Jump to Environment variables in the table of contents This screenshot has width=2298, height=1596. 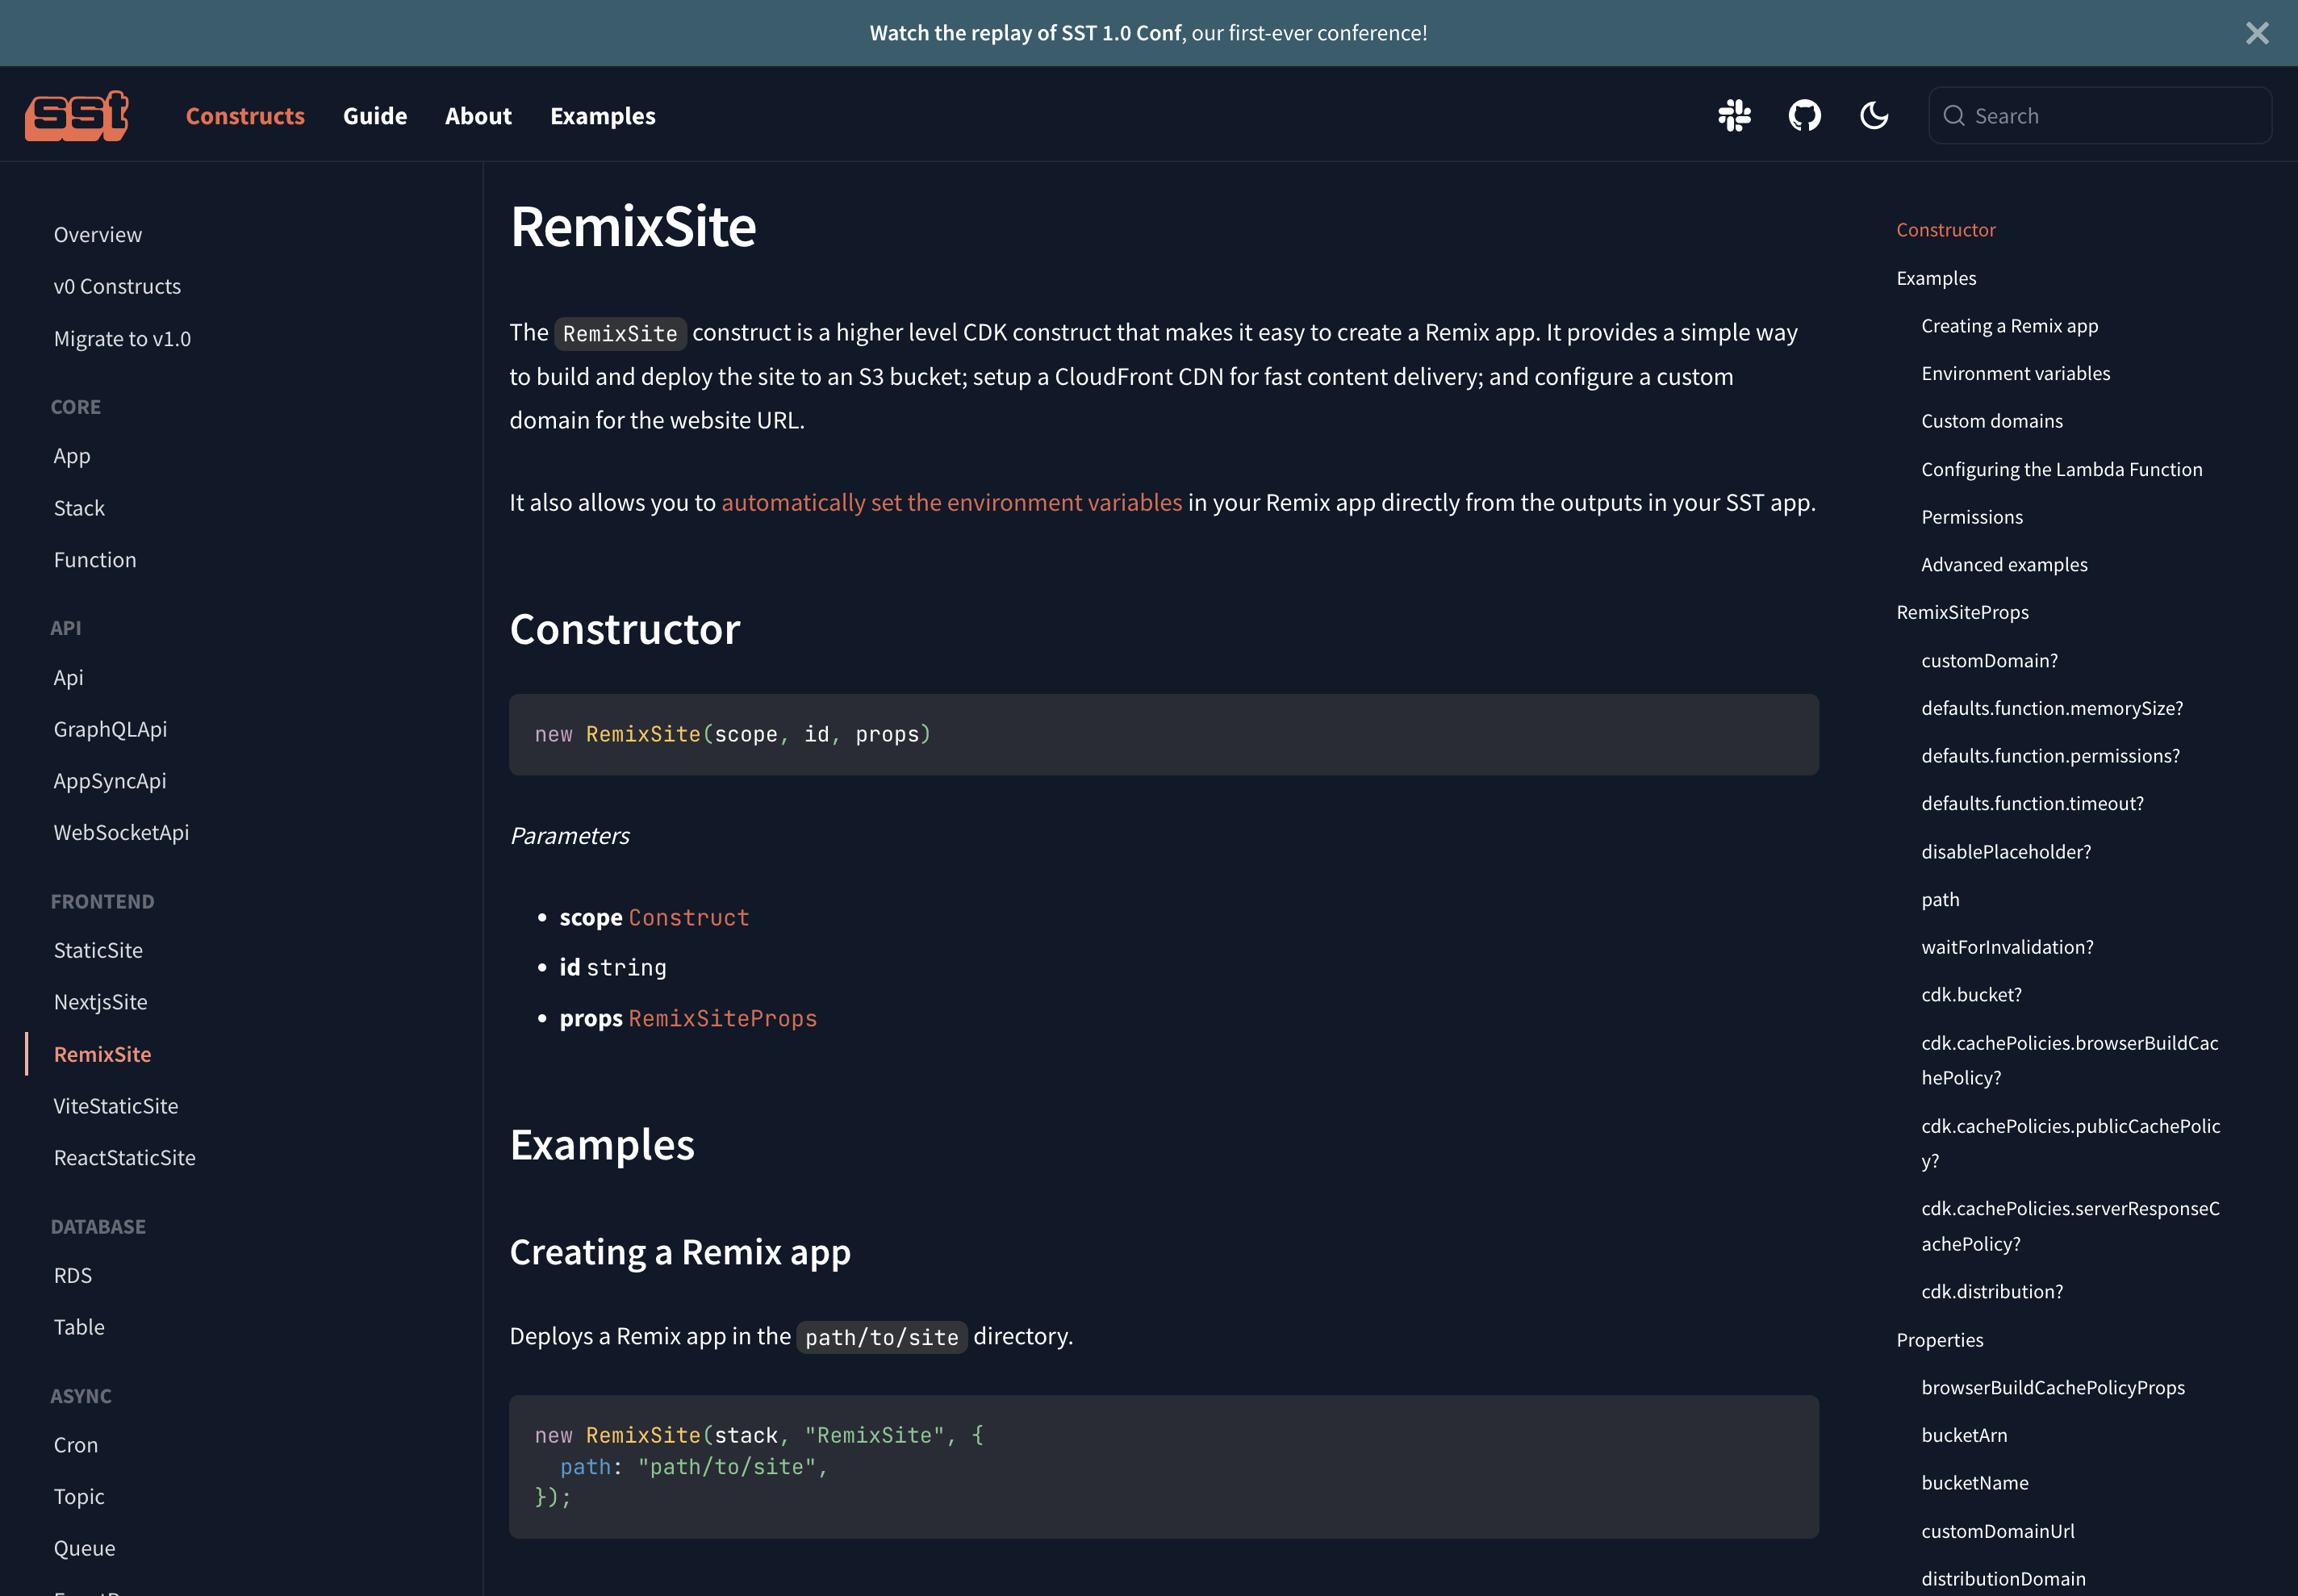pos(2015,373)
